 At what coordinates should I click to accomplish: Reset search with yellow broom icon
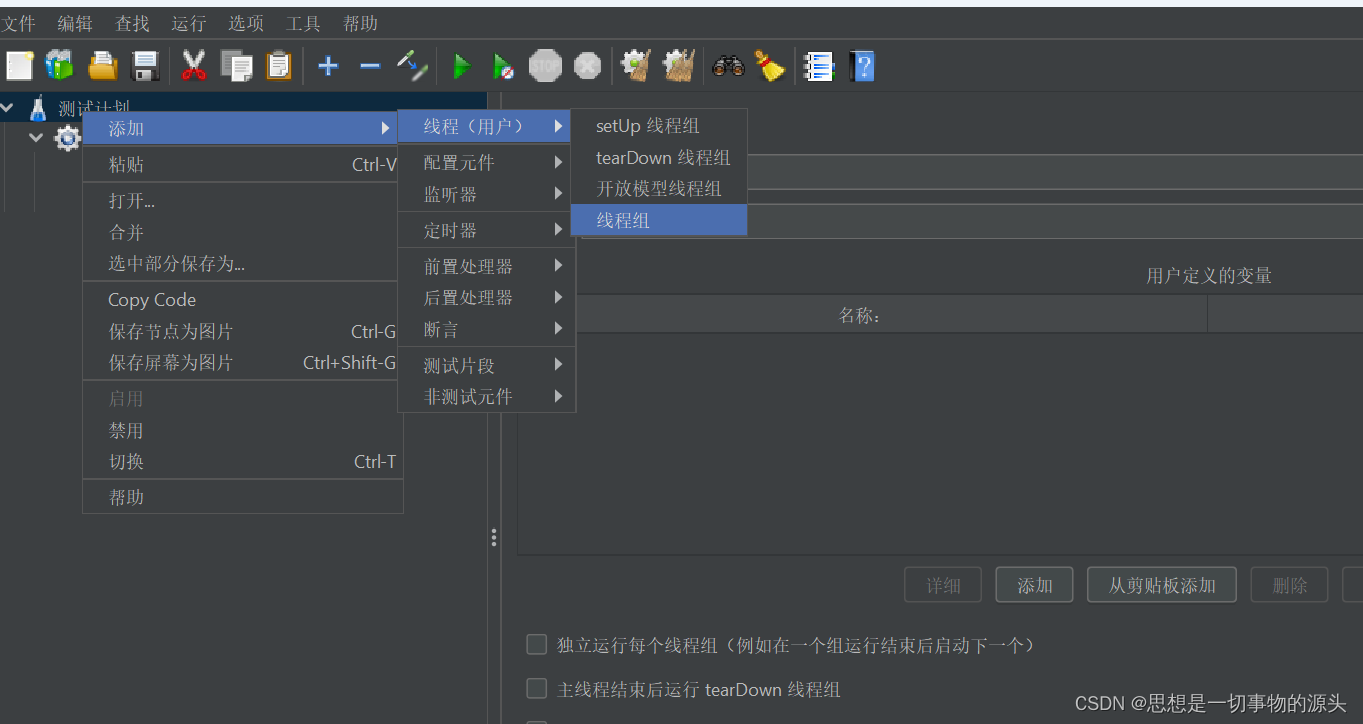click(x=769, y=66)
